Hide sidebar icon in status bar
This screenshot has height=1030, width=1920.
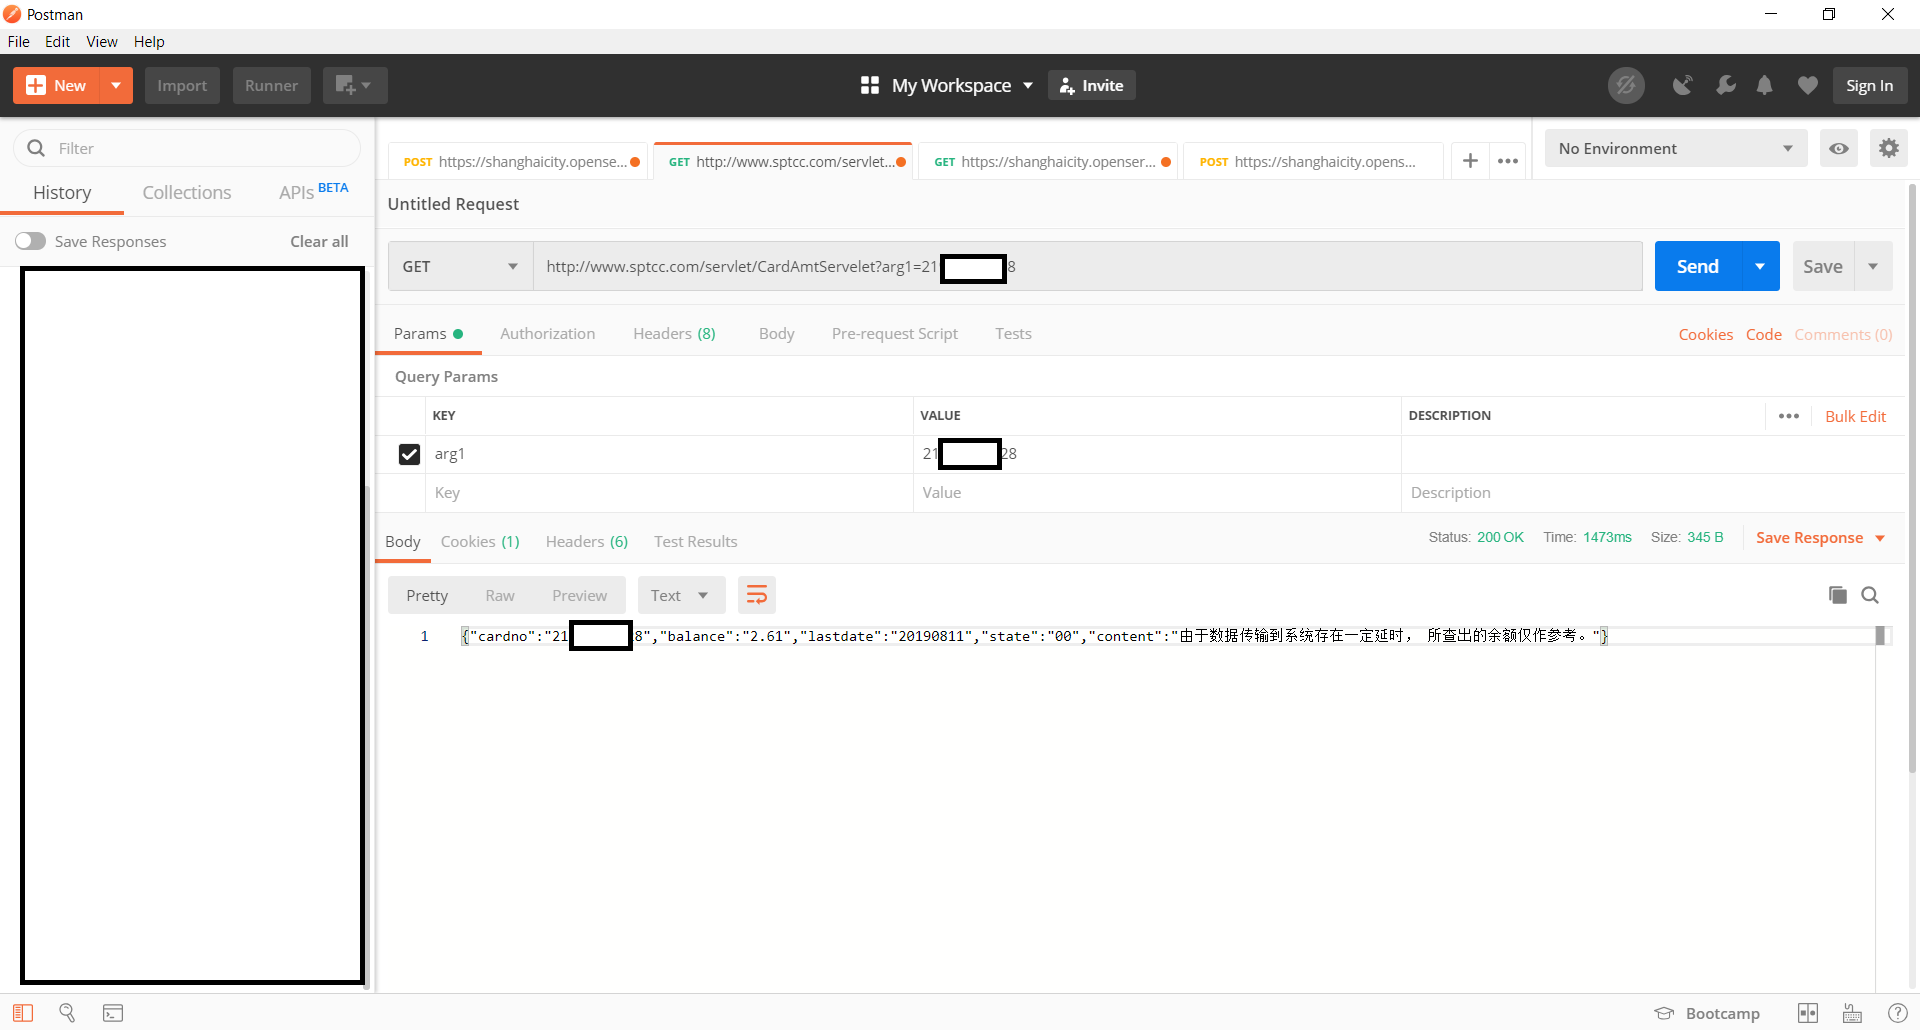point(23,1013)
